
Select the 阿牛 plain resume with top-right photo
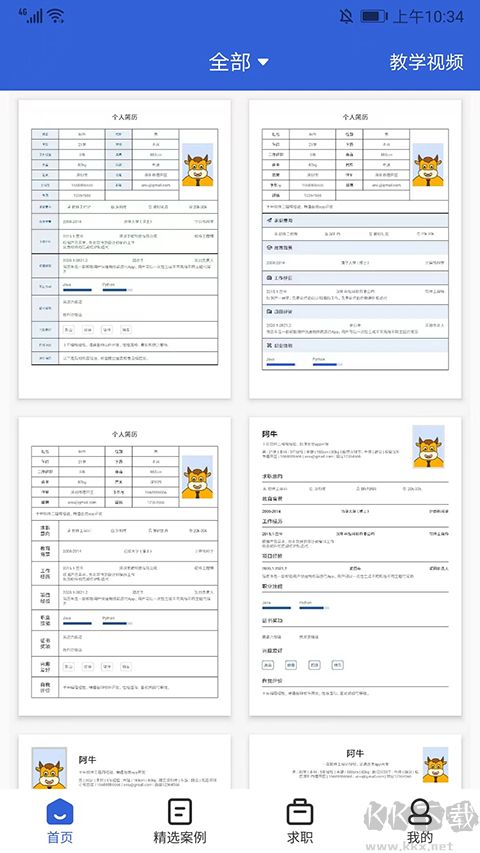click(355, 566)
